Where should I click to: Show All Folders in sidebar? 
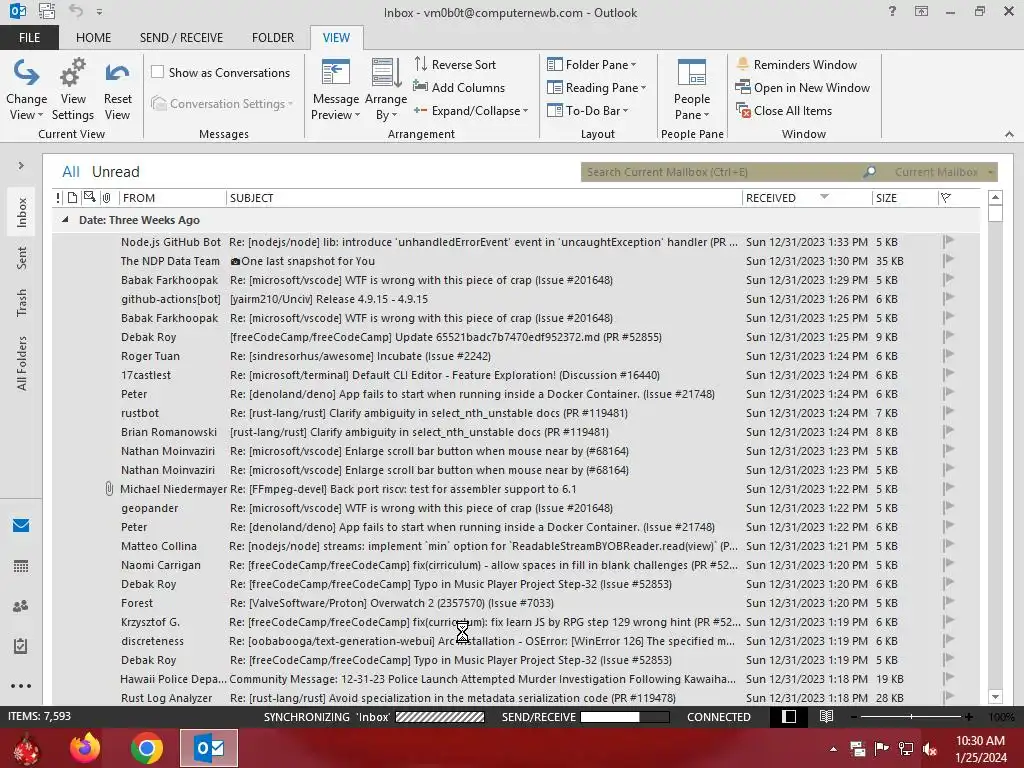click(x=22, y=364)
